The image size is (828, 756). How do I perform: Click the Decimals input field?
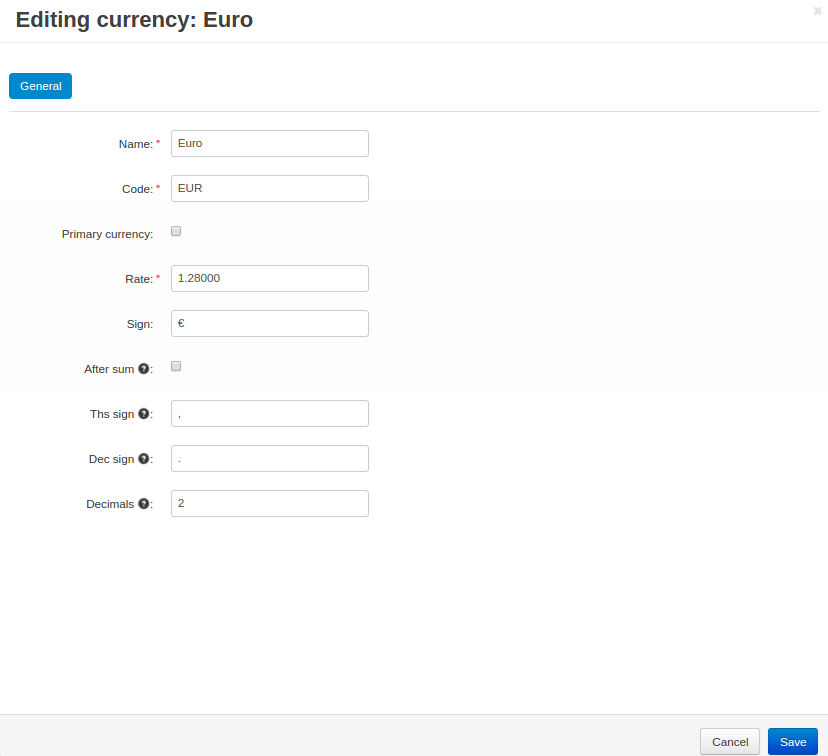click(x=270, y=504)
